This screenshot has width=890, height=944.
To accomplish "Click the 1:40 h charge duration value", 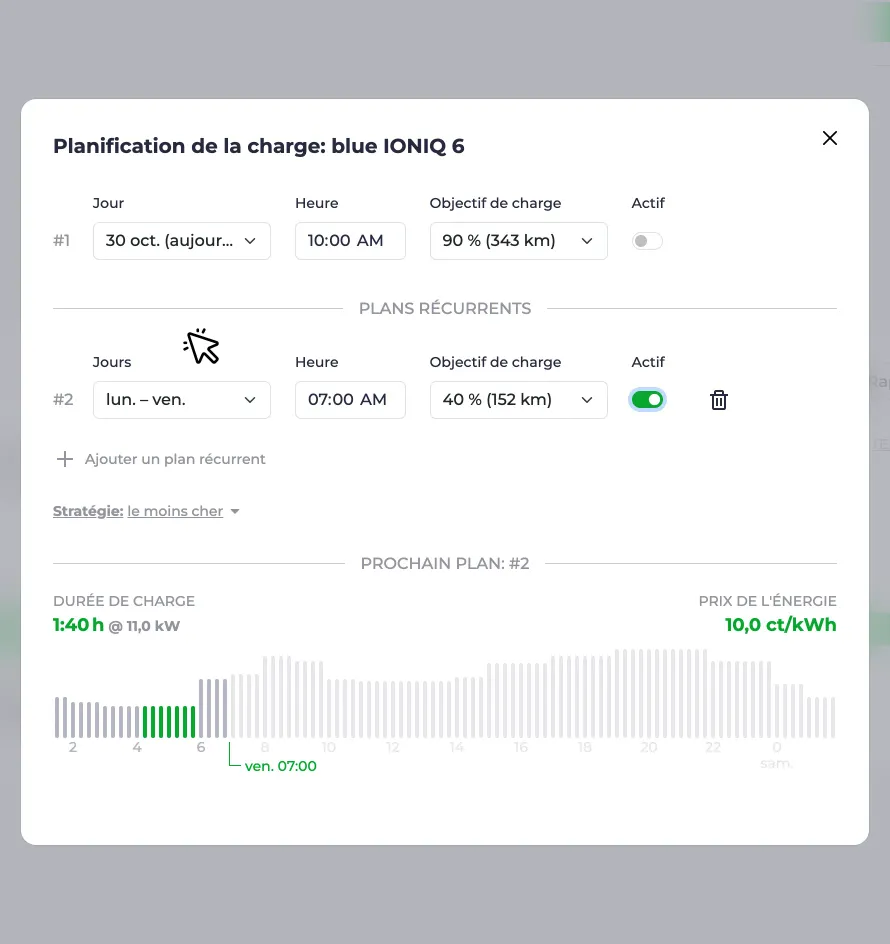I will coord(78,625).
